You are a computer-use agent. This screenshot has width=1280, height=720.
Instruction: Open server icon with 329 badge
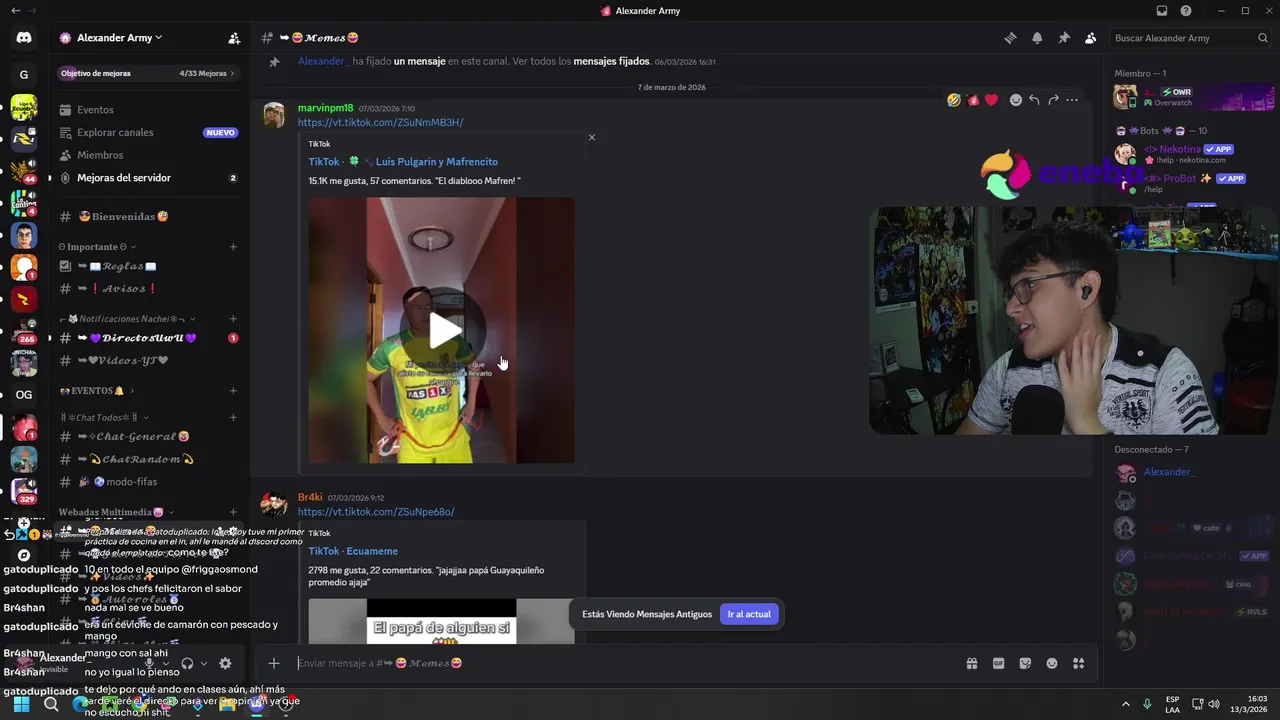pos(24,490)
